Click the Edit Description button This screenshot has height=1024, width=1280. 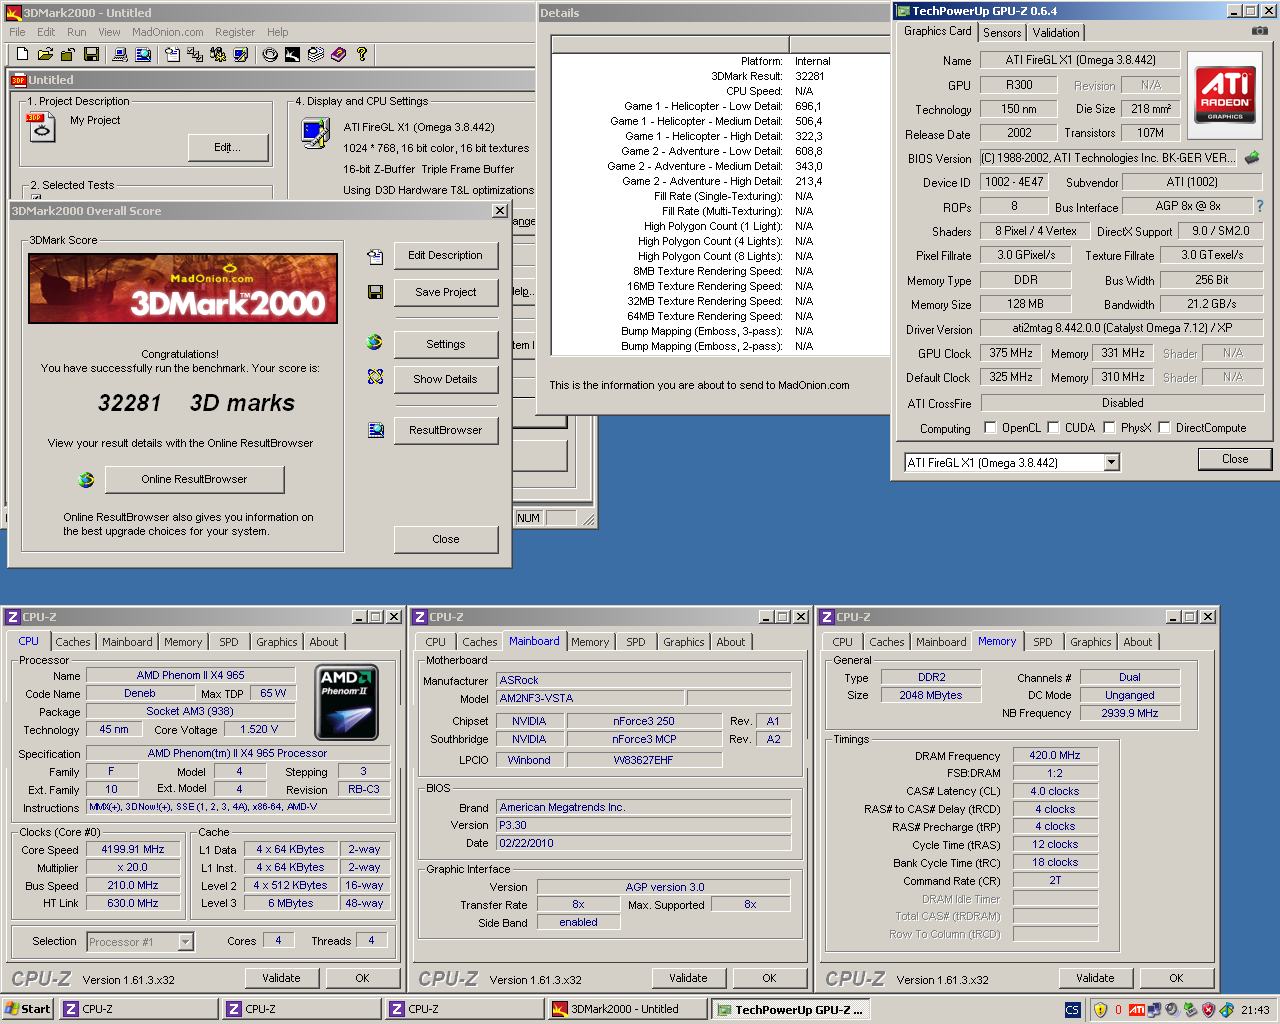coord(446,256)
